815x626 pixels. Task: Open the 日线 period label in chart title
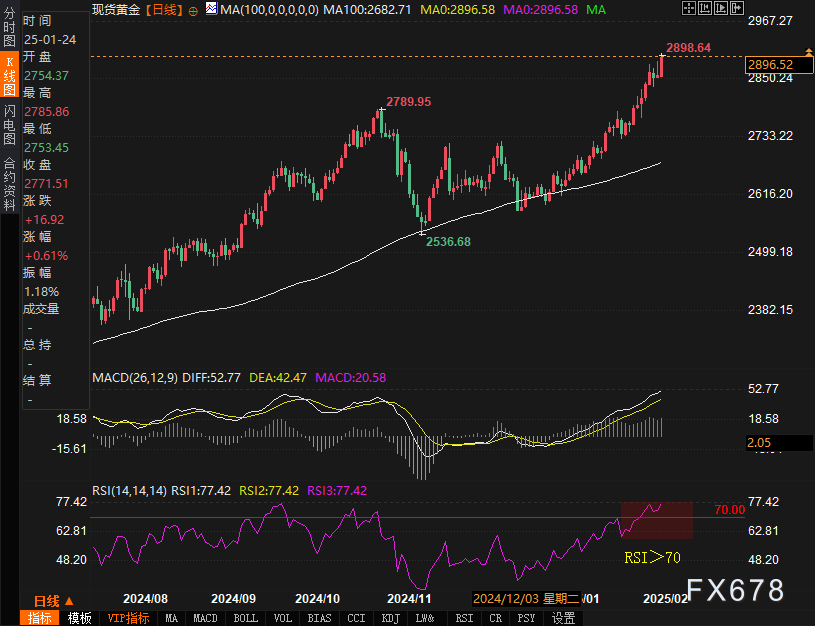[164, 9]
